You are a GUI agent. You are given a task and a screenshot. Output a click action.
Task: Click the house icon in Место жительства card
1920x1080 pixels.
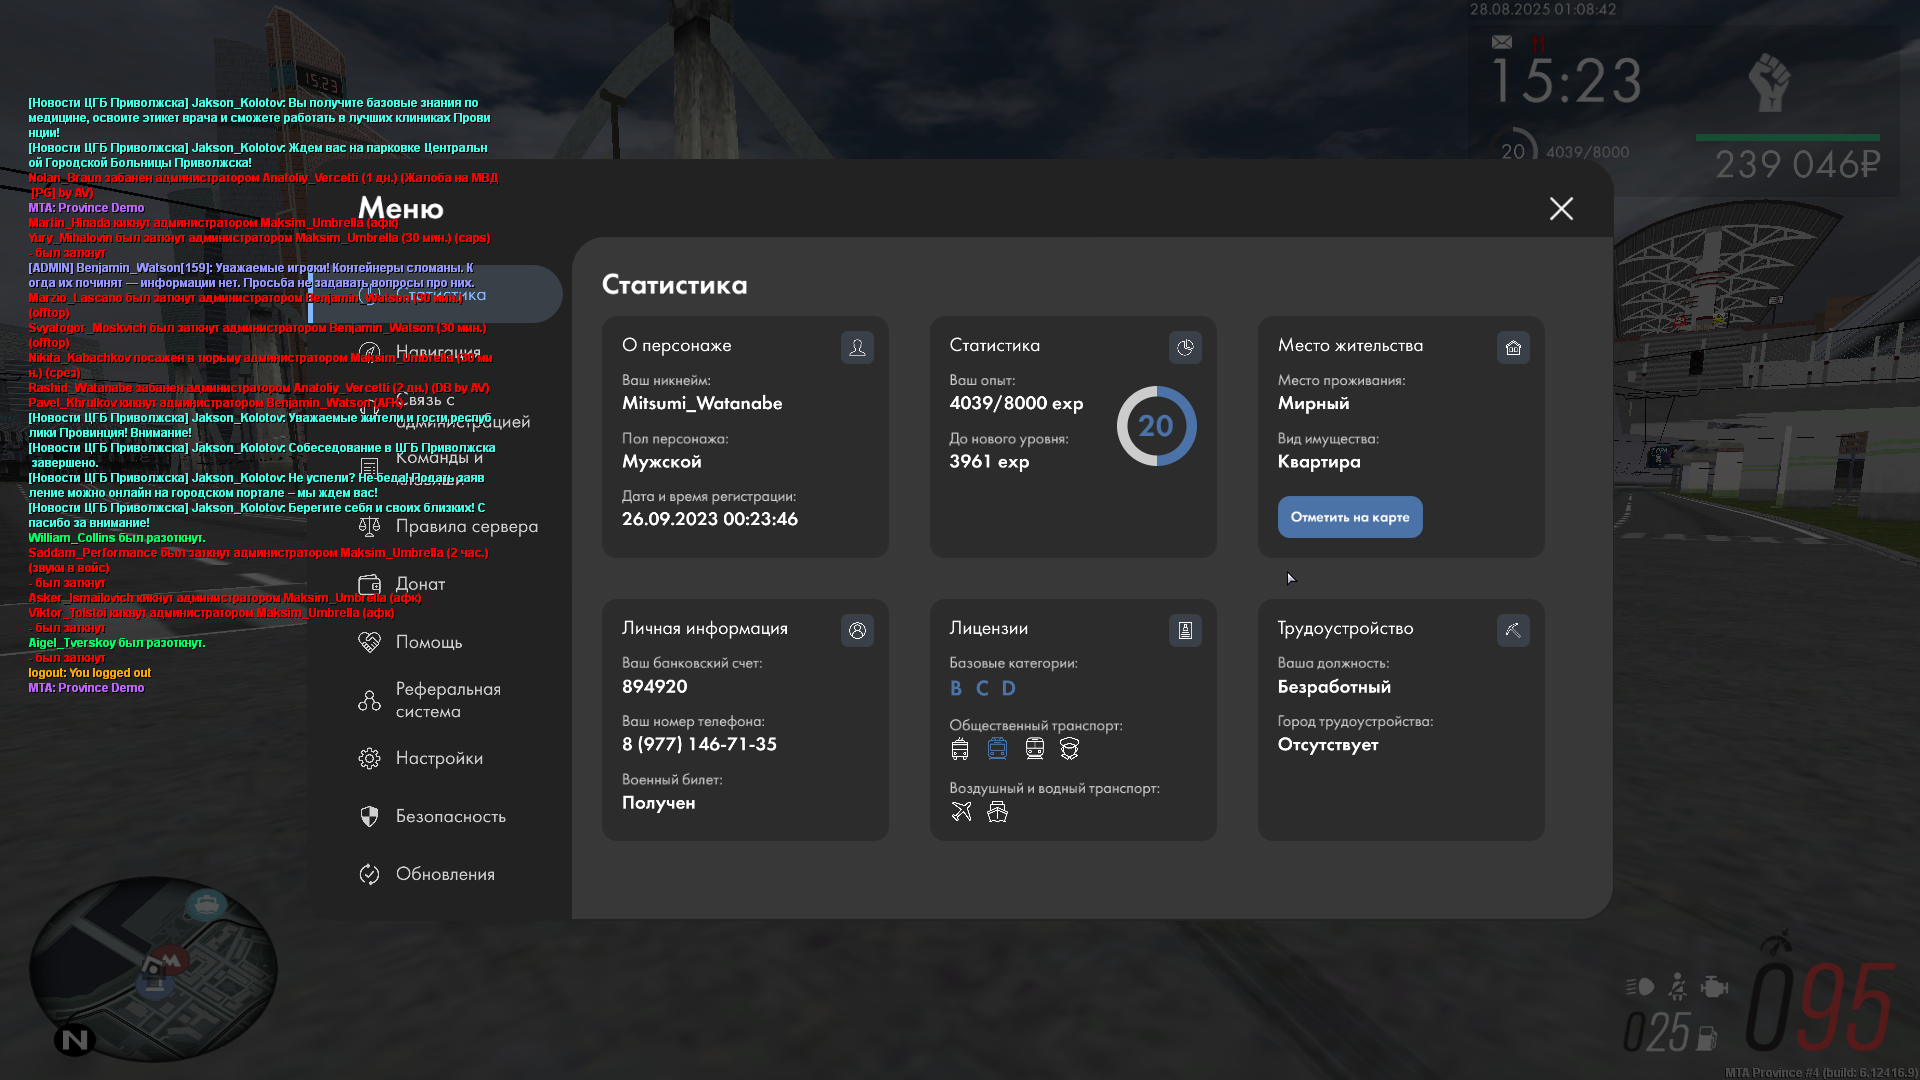(x=1513, y=347)
